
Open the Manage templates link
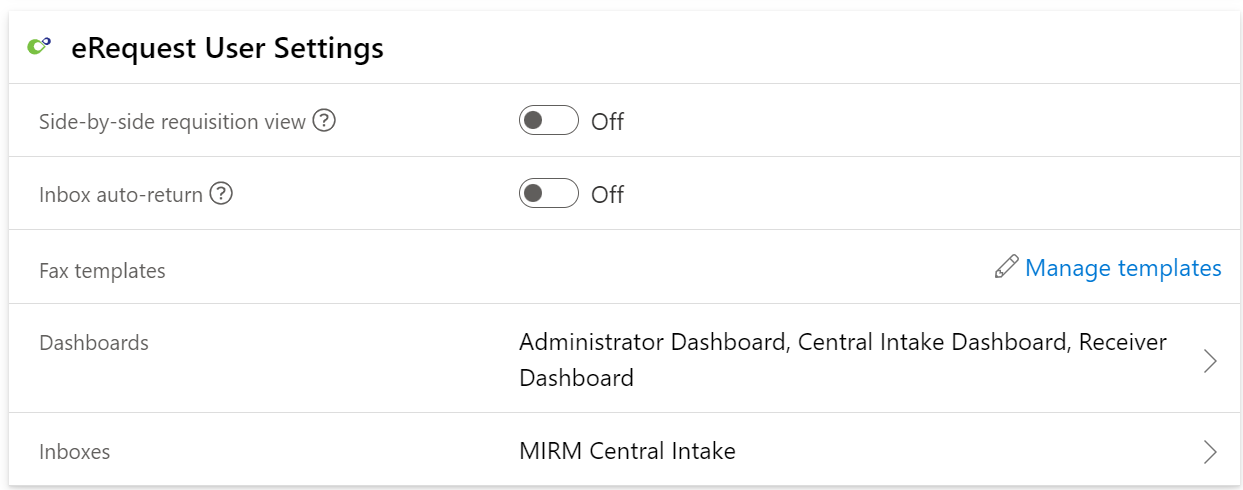(1123, 268)
